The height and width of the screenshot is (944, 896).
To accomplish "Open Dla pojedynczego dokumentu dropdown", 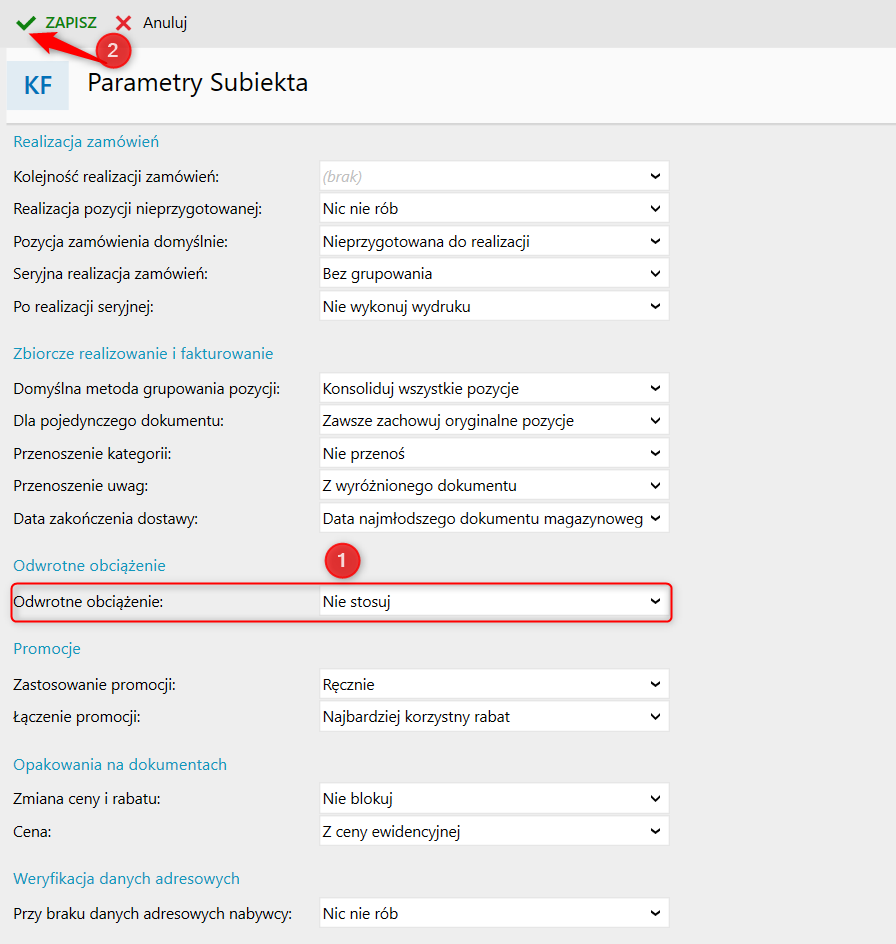I will coord(493,420).
